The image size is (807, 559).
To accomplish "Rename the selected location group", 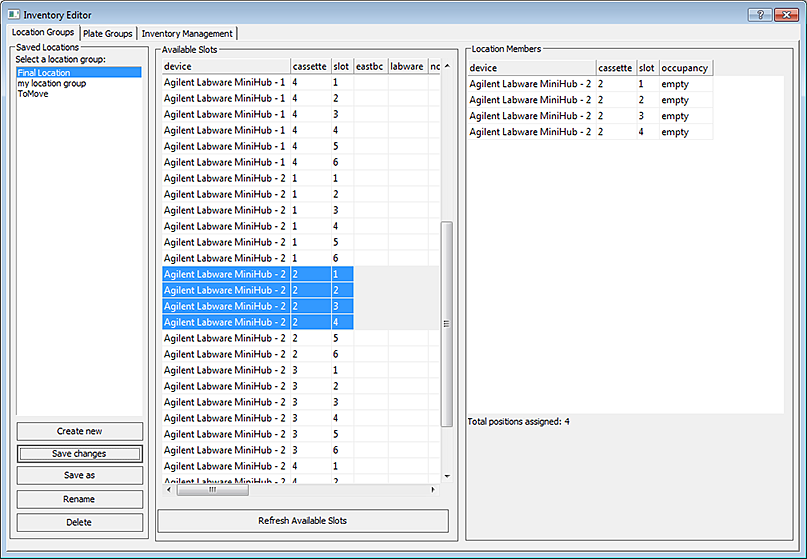I will [x=79, y=499].
